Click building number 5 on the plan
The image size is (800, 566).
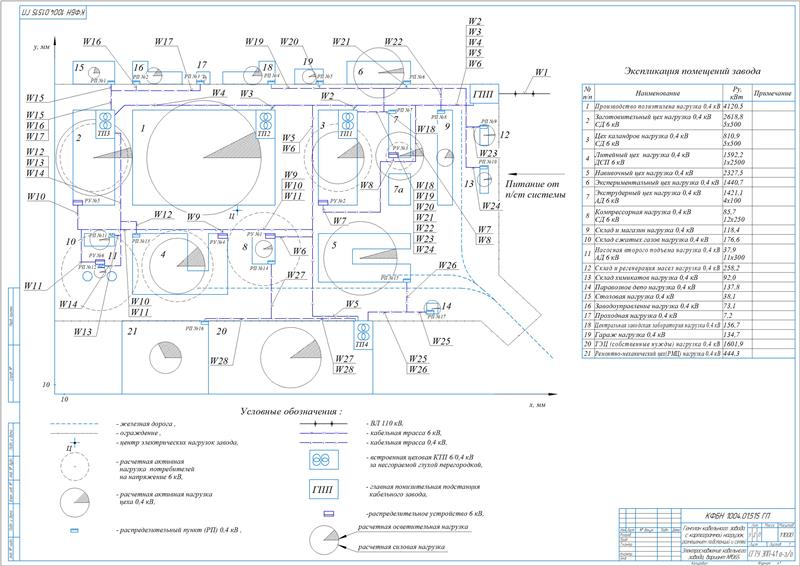pos(334,245)
